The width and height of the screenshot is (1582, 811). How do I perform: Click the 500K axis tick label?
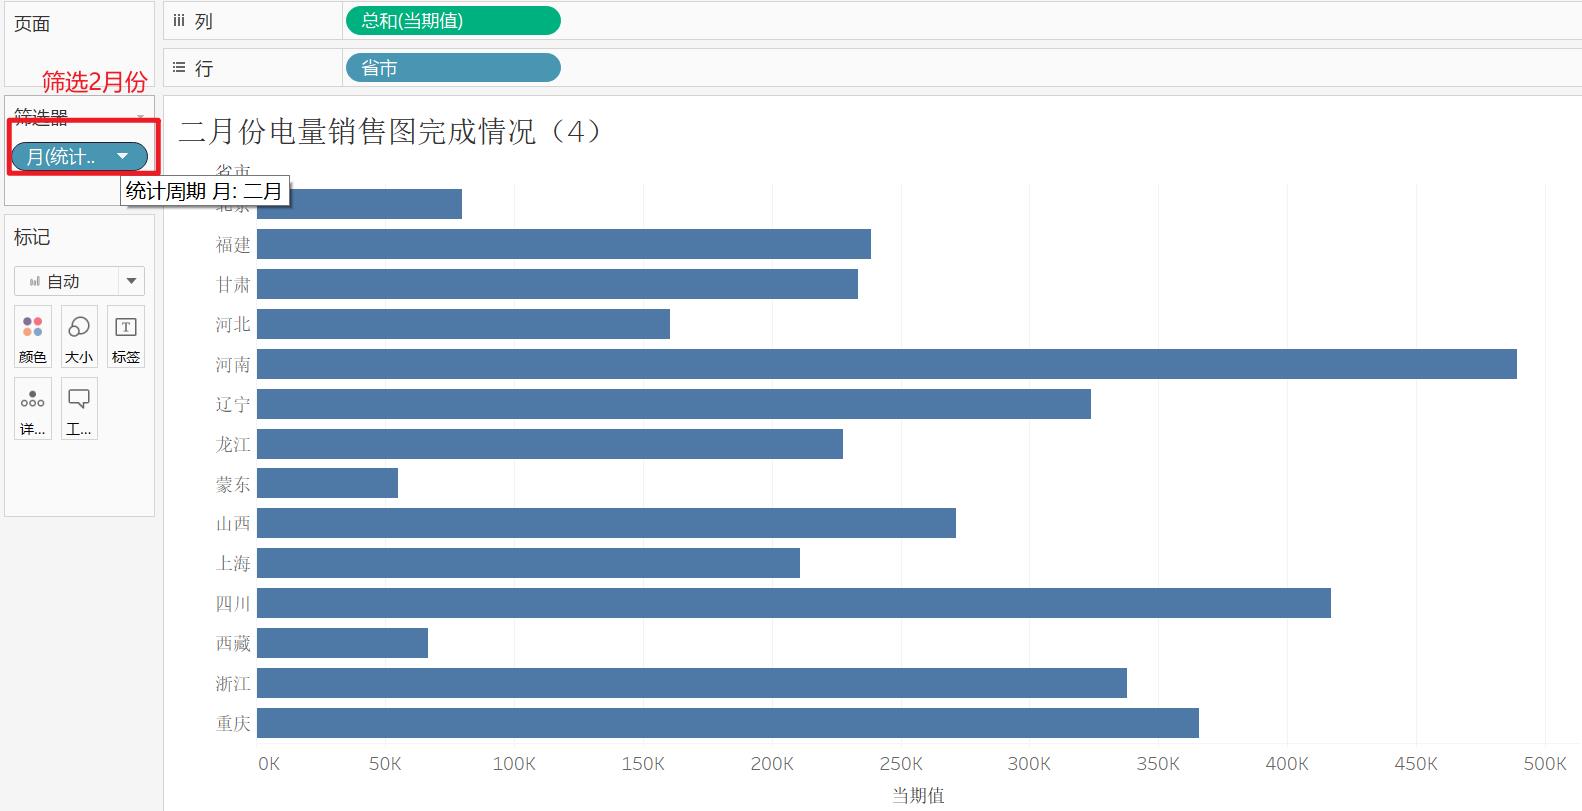1545,764
